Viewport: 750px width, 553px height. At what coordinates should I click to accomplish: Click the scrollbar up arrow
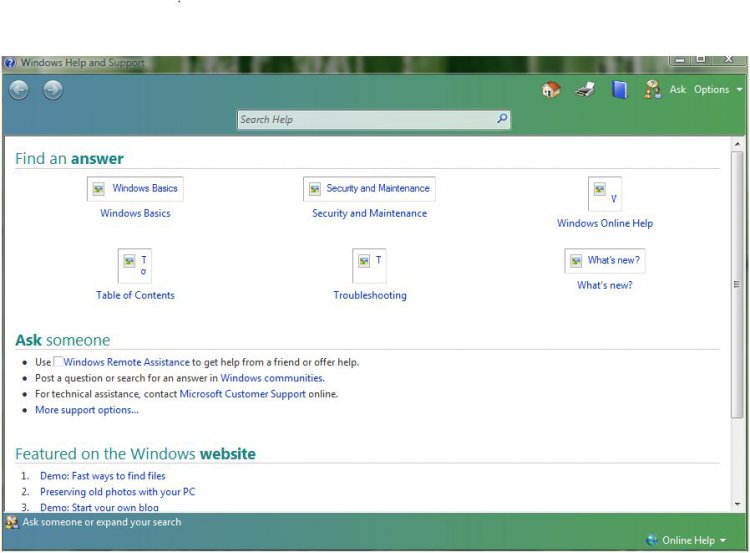[x=738, y=144]
